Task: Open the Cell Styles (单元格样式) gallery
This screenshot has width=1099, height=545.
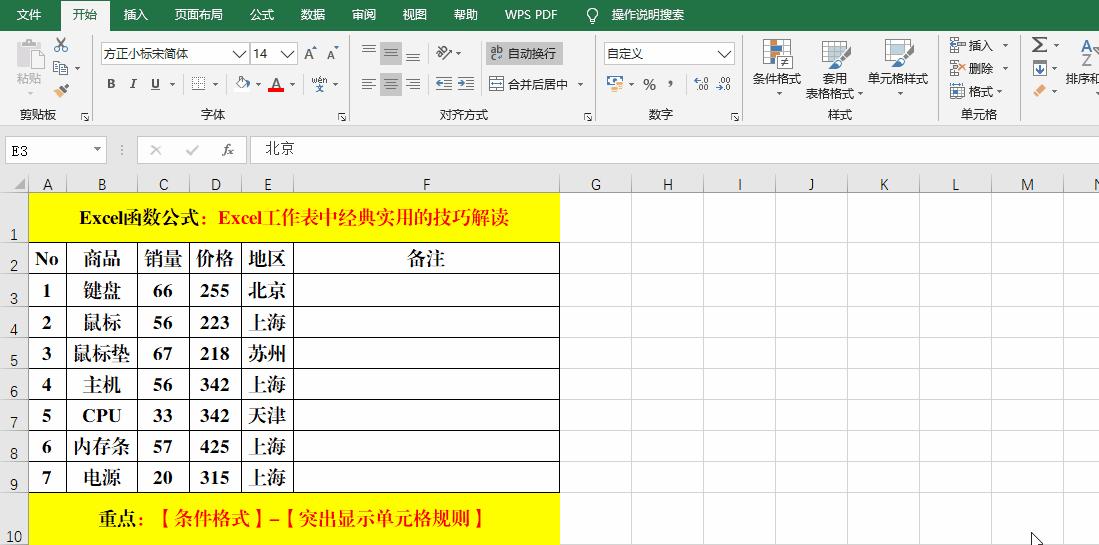Action: (898, 69)
